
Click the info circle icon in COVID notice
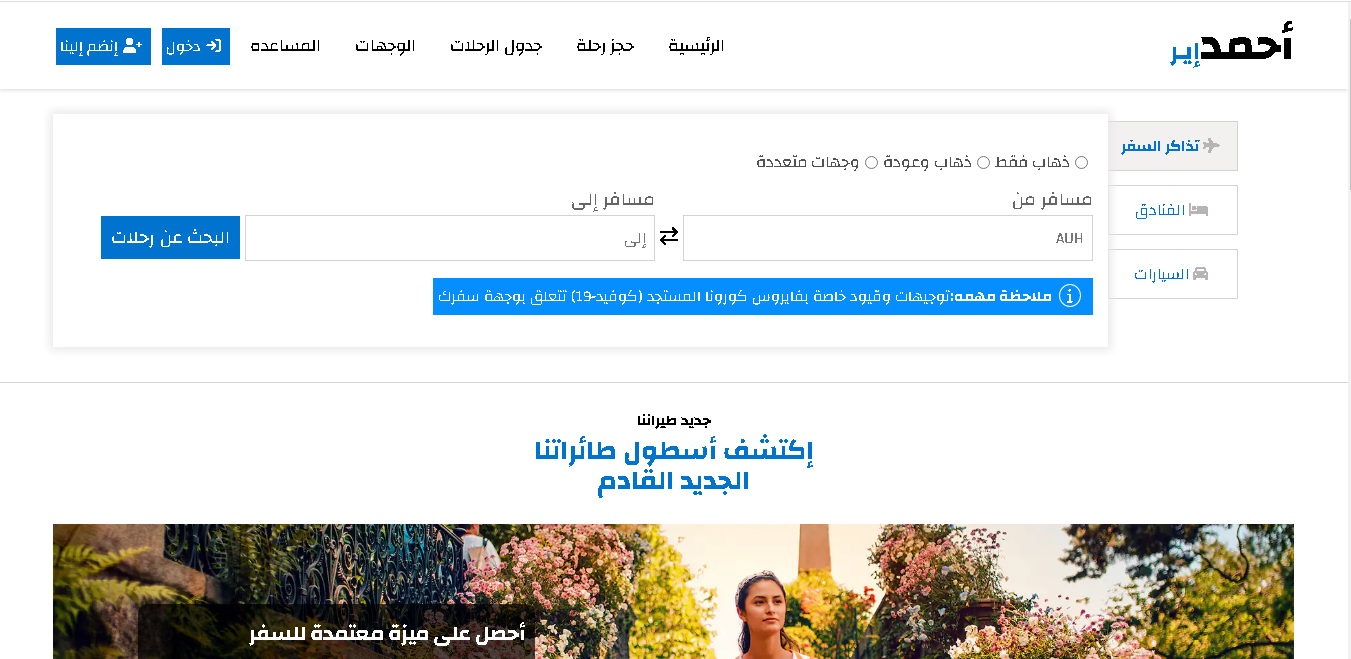click(1069, 296)
